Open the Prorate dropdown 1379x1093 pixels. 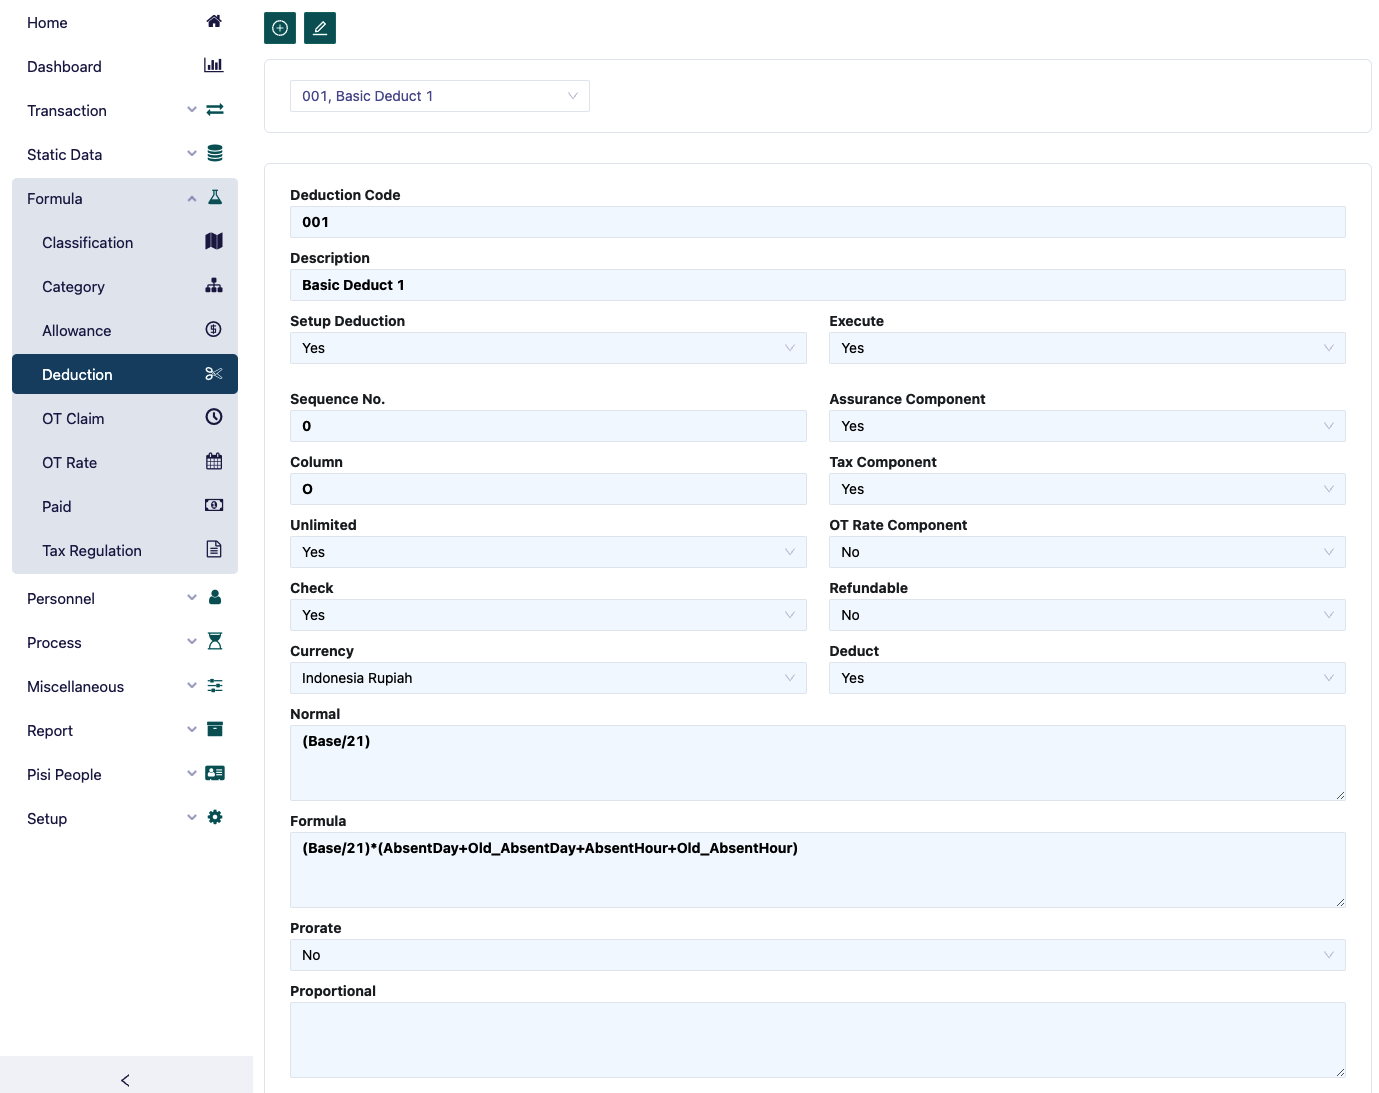[x=817, y=955]
